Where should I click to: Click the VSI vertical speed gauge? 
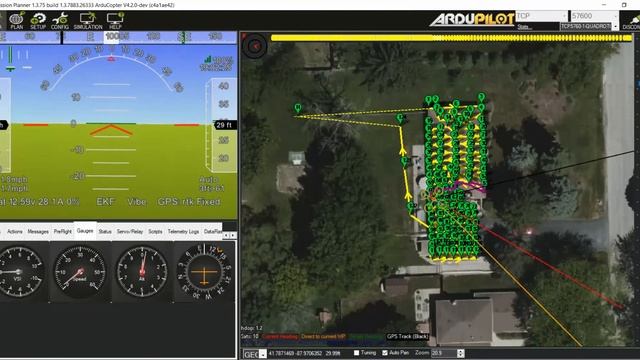click(x=19, y=271)
